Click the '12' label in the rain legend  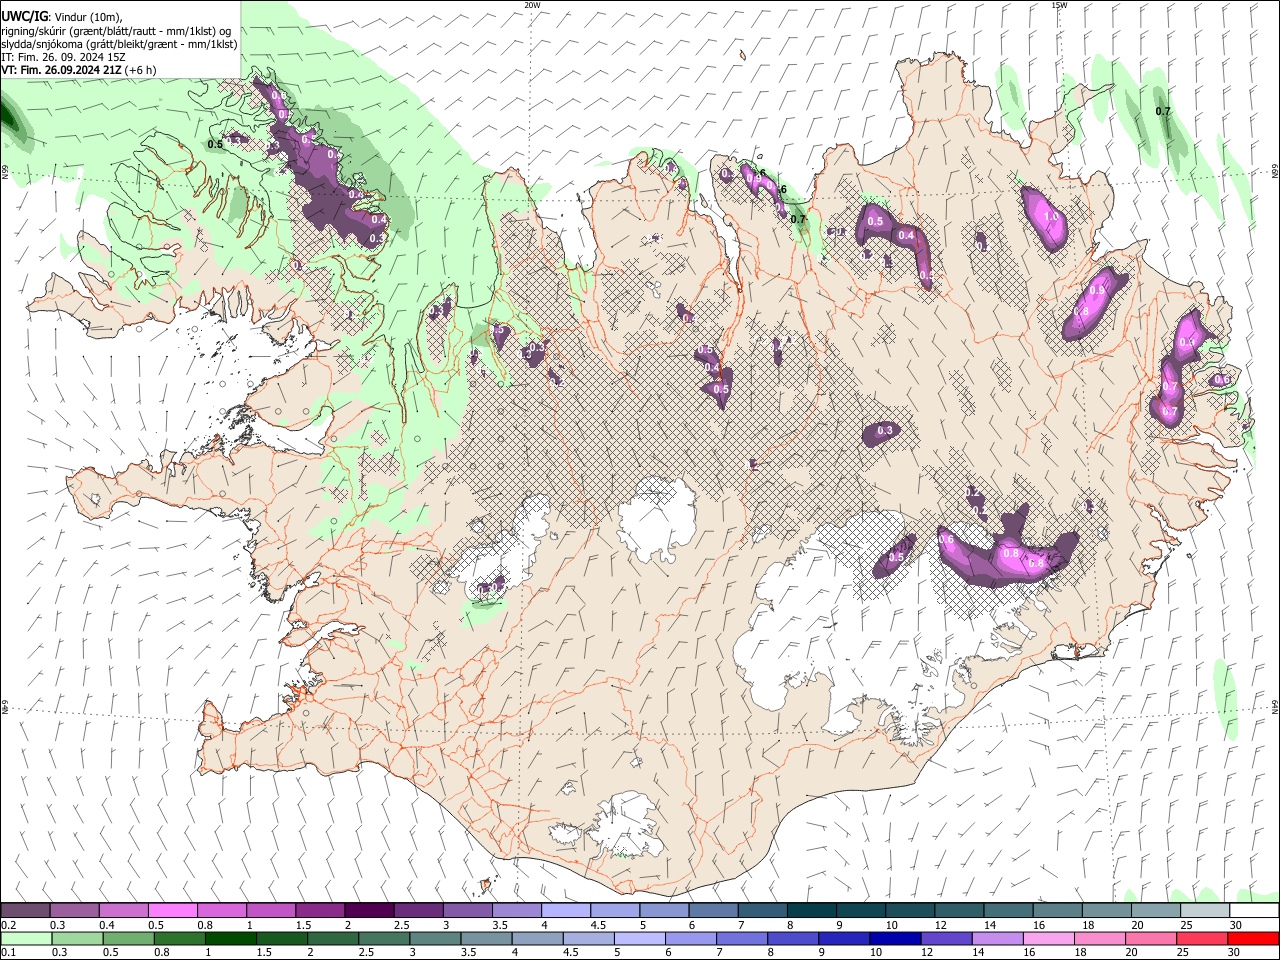(927, 952)
